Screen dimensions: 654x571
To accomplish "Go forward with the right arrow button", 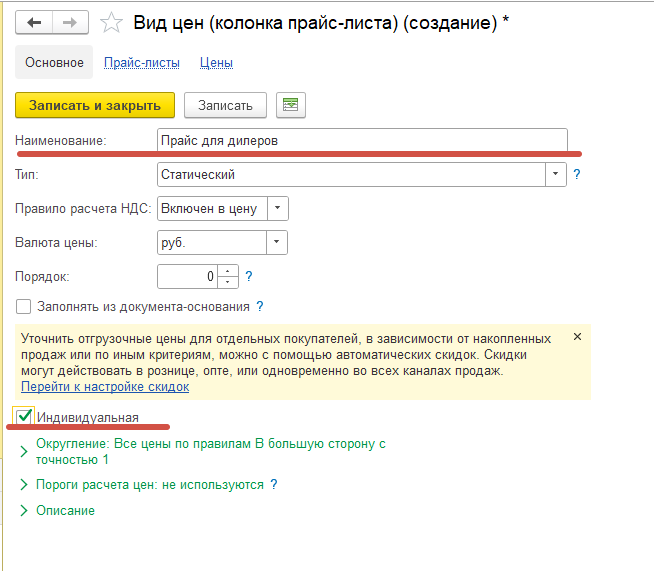I will point(70,22).
